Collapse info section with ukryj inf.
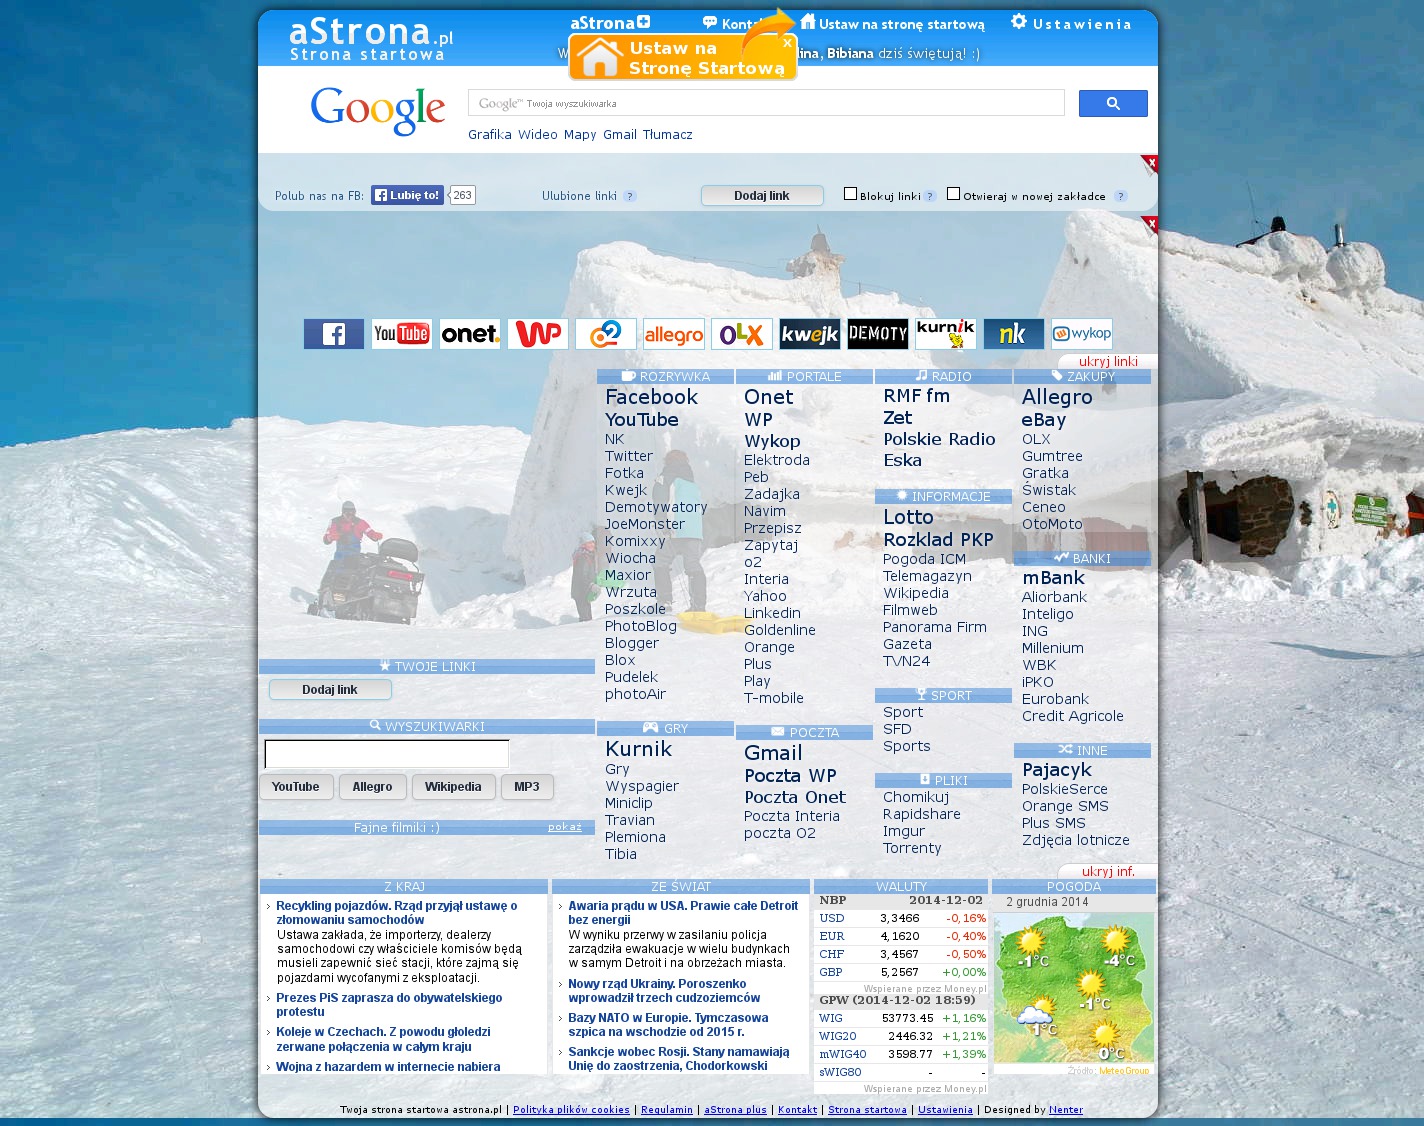Viewport: 1424px width, 1126px height. [x=1107, y=872]
